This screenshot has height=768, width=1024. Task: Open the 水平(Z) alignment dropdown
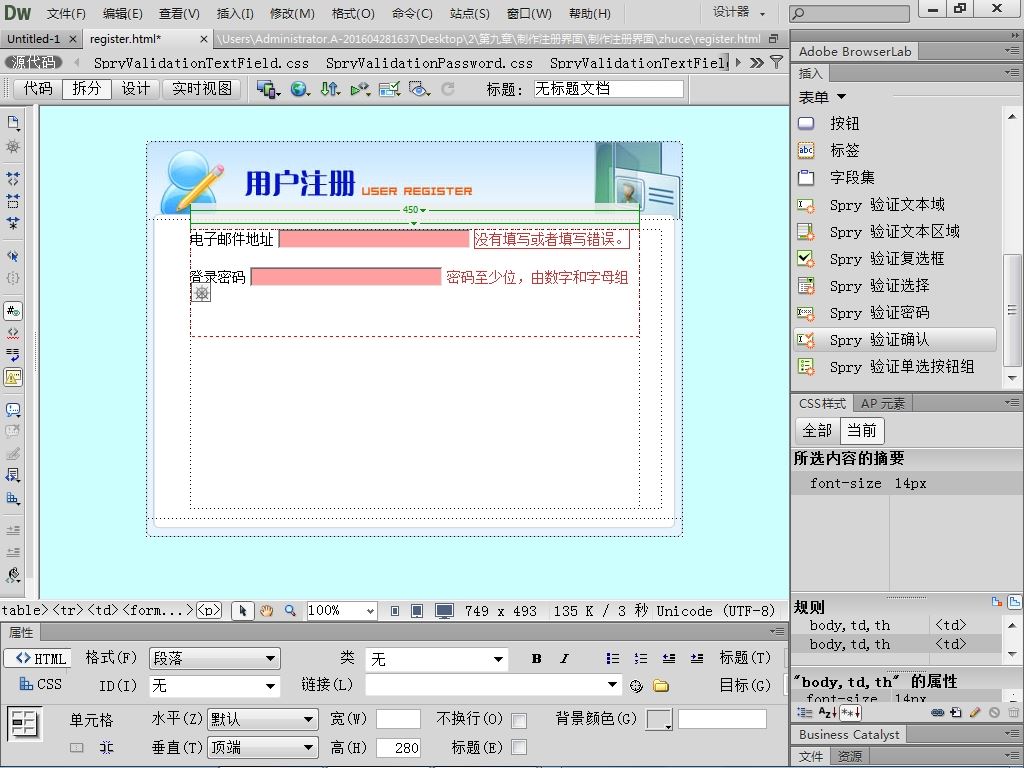[263, 720]
